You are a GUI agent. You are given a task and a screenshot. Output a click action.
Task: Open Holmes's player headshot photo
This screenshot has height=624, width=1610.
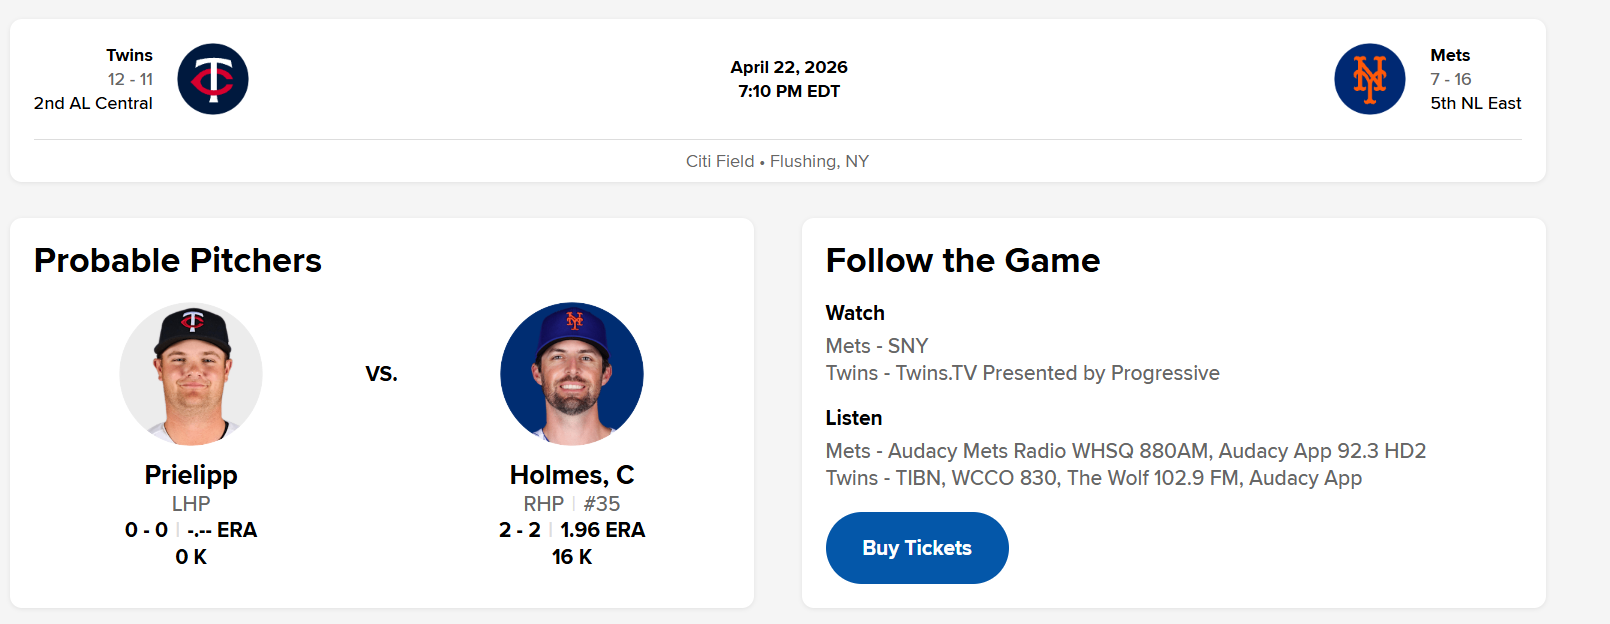click(x=572, y=374)
